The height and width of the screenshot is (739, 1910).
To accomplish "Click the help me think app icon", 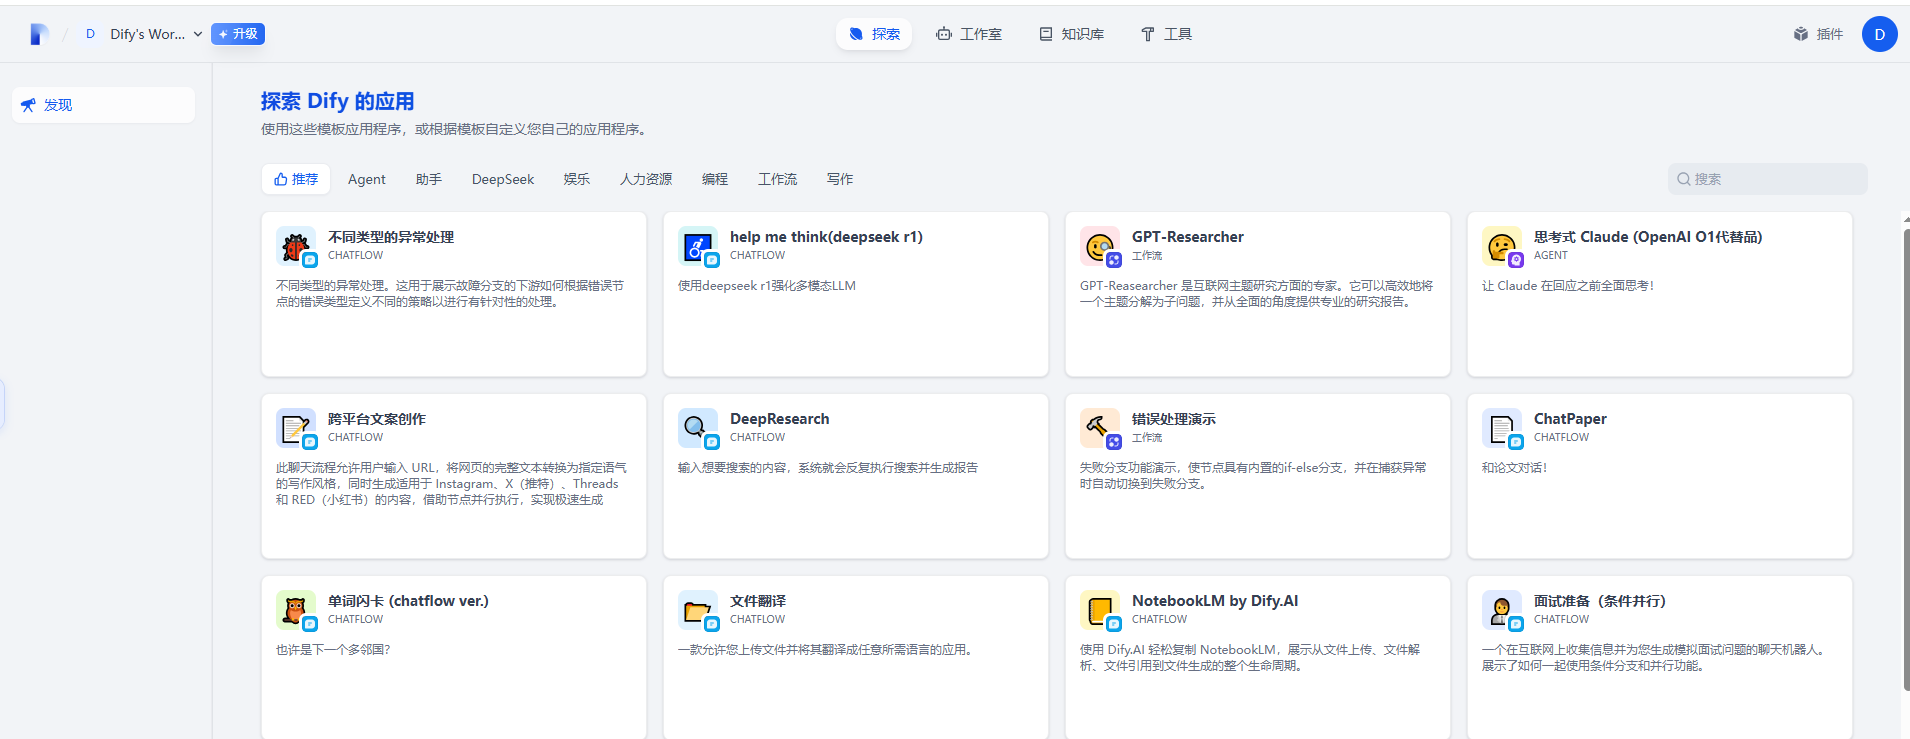I will click(x=697, y=246).
